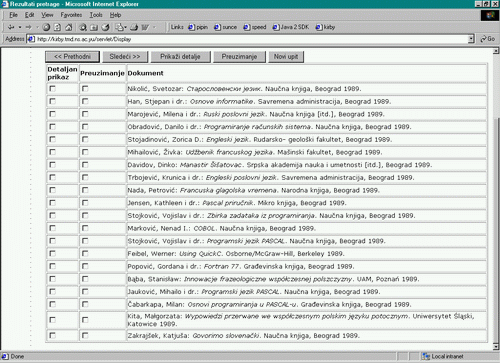Open the File menu
The height and width of the screenshot is (363, 500).
[13, 15]
